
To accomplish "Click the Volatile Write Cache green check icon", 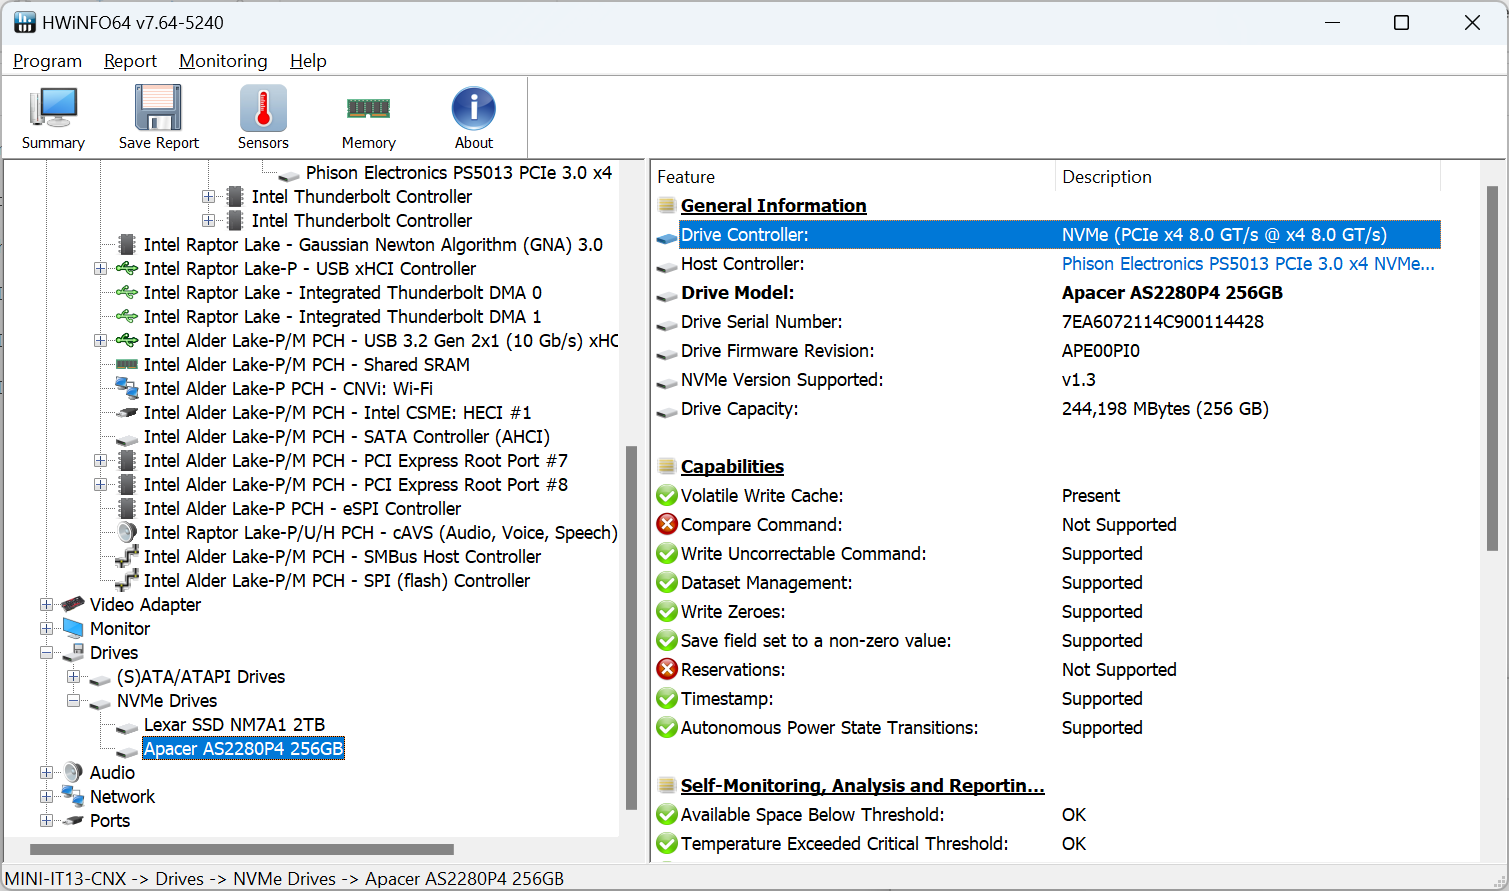I will (667, 495).
